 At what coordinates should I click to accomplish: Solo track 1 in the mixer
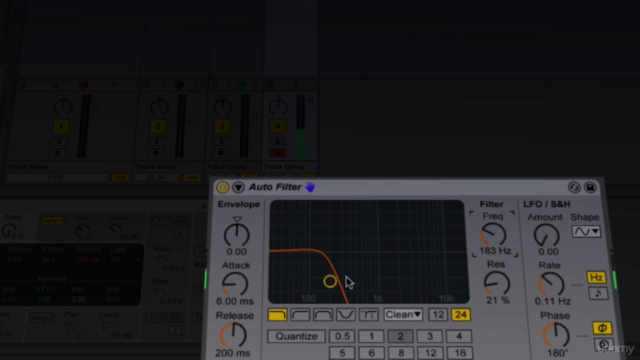(60, 142)
